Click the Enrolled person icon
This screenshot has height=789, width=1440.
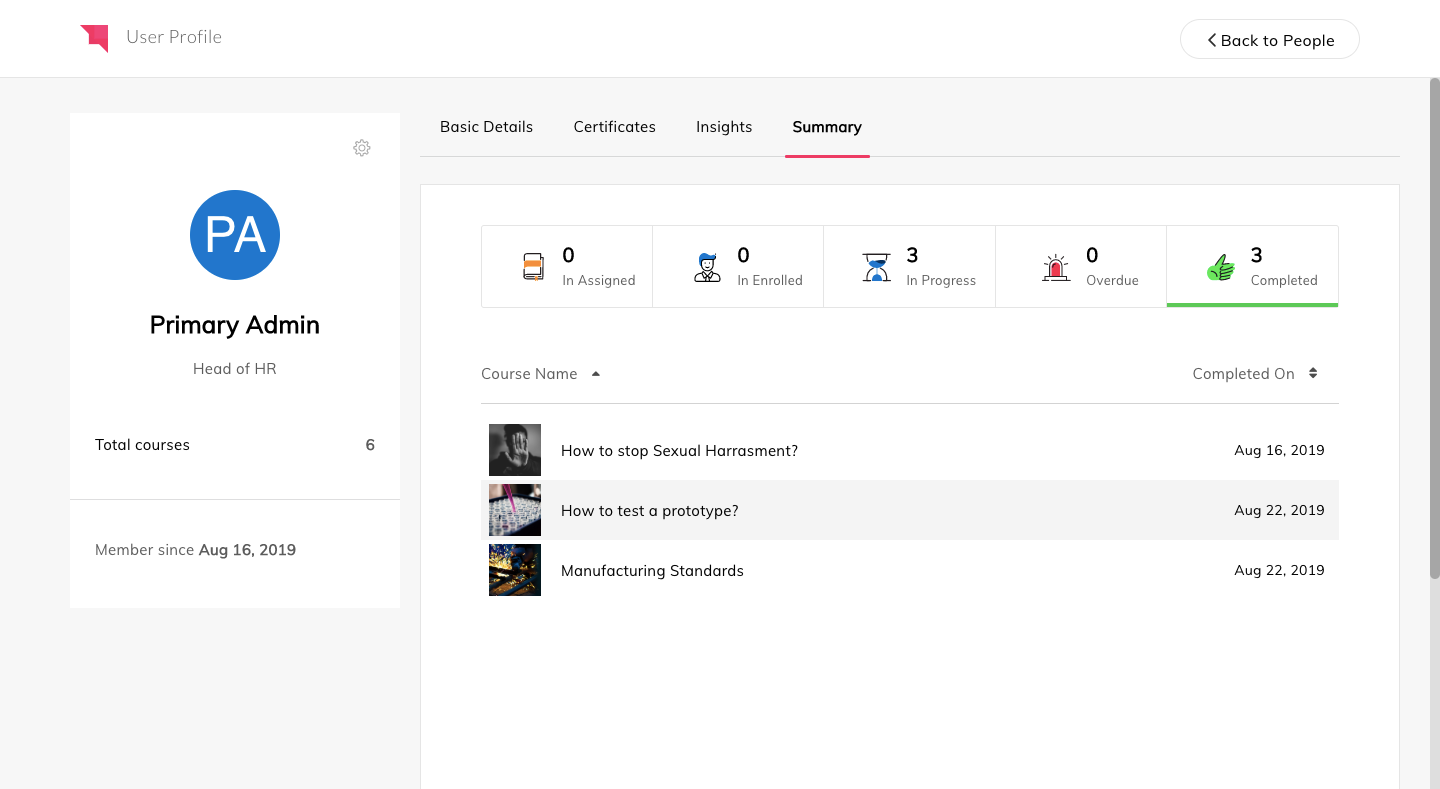[707, 265]
